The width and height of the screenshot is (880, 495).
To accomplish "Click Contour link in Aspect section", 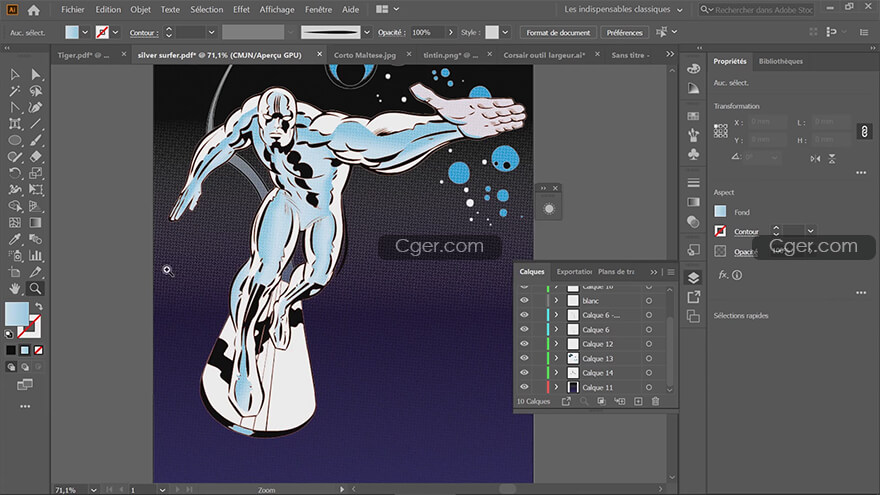I will coord(746,232).
